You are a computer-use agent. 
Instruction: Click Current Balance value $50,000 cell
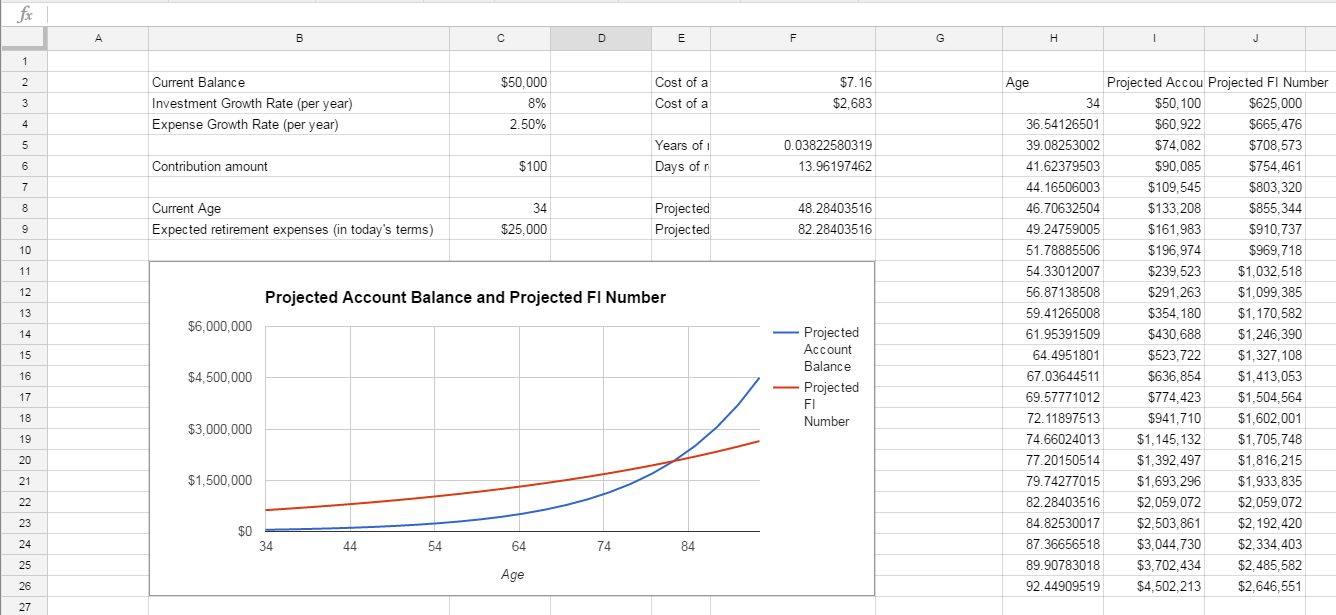[x=500, y=82]
